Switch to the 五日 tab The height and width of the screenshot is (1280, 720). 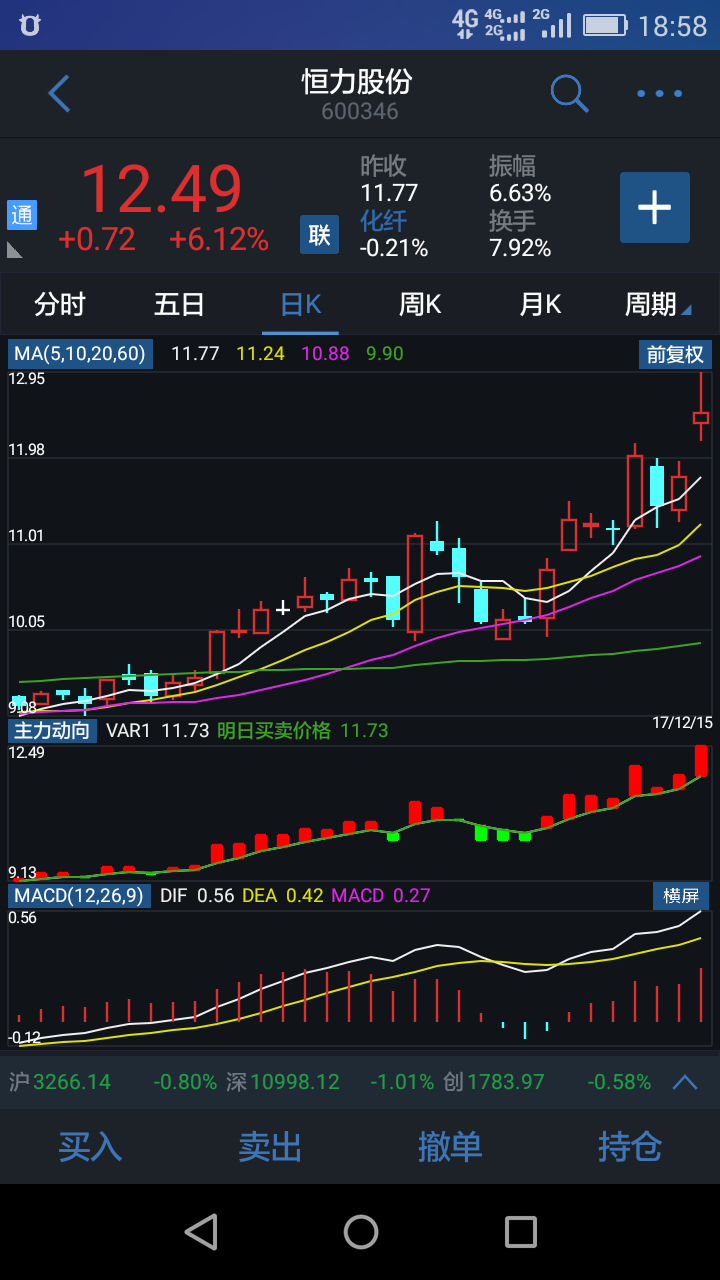pos(180,304)
